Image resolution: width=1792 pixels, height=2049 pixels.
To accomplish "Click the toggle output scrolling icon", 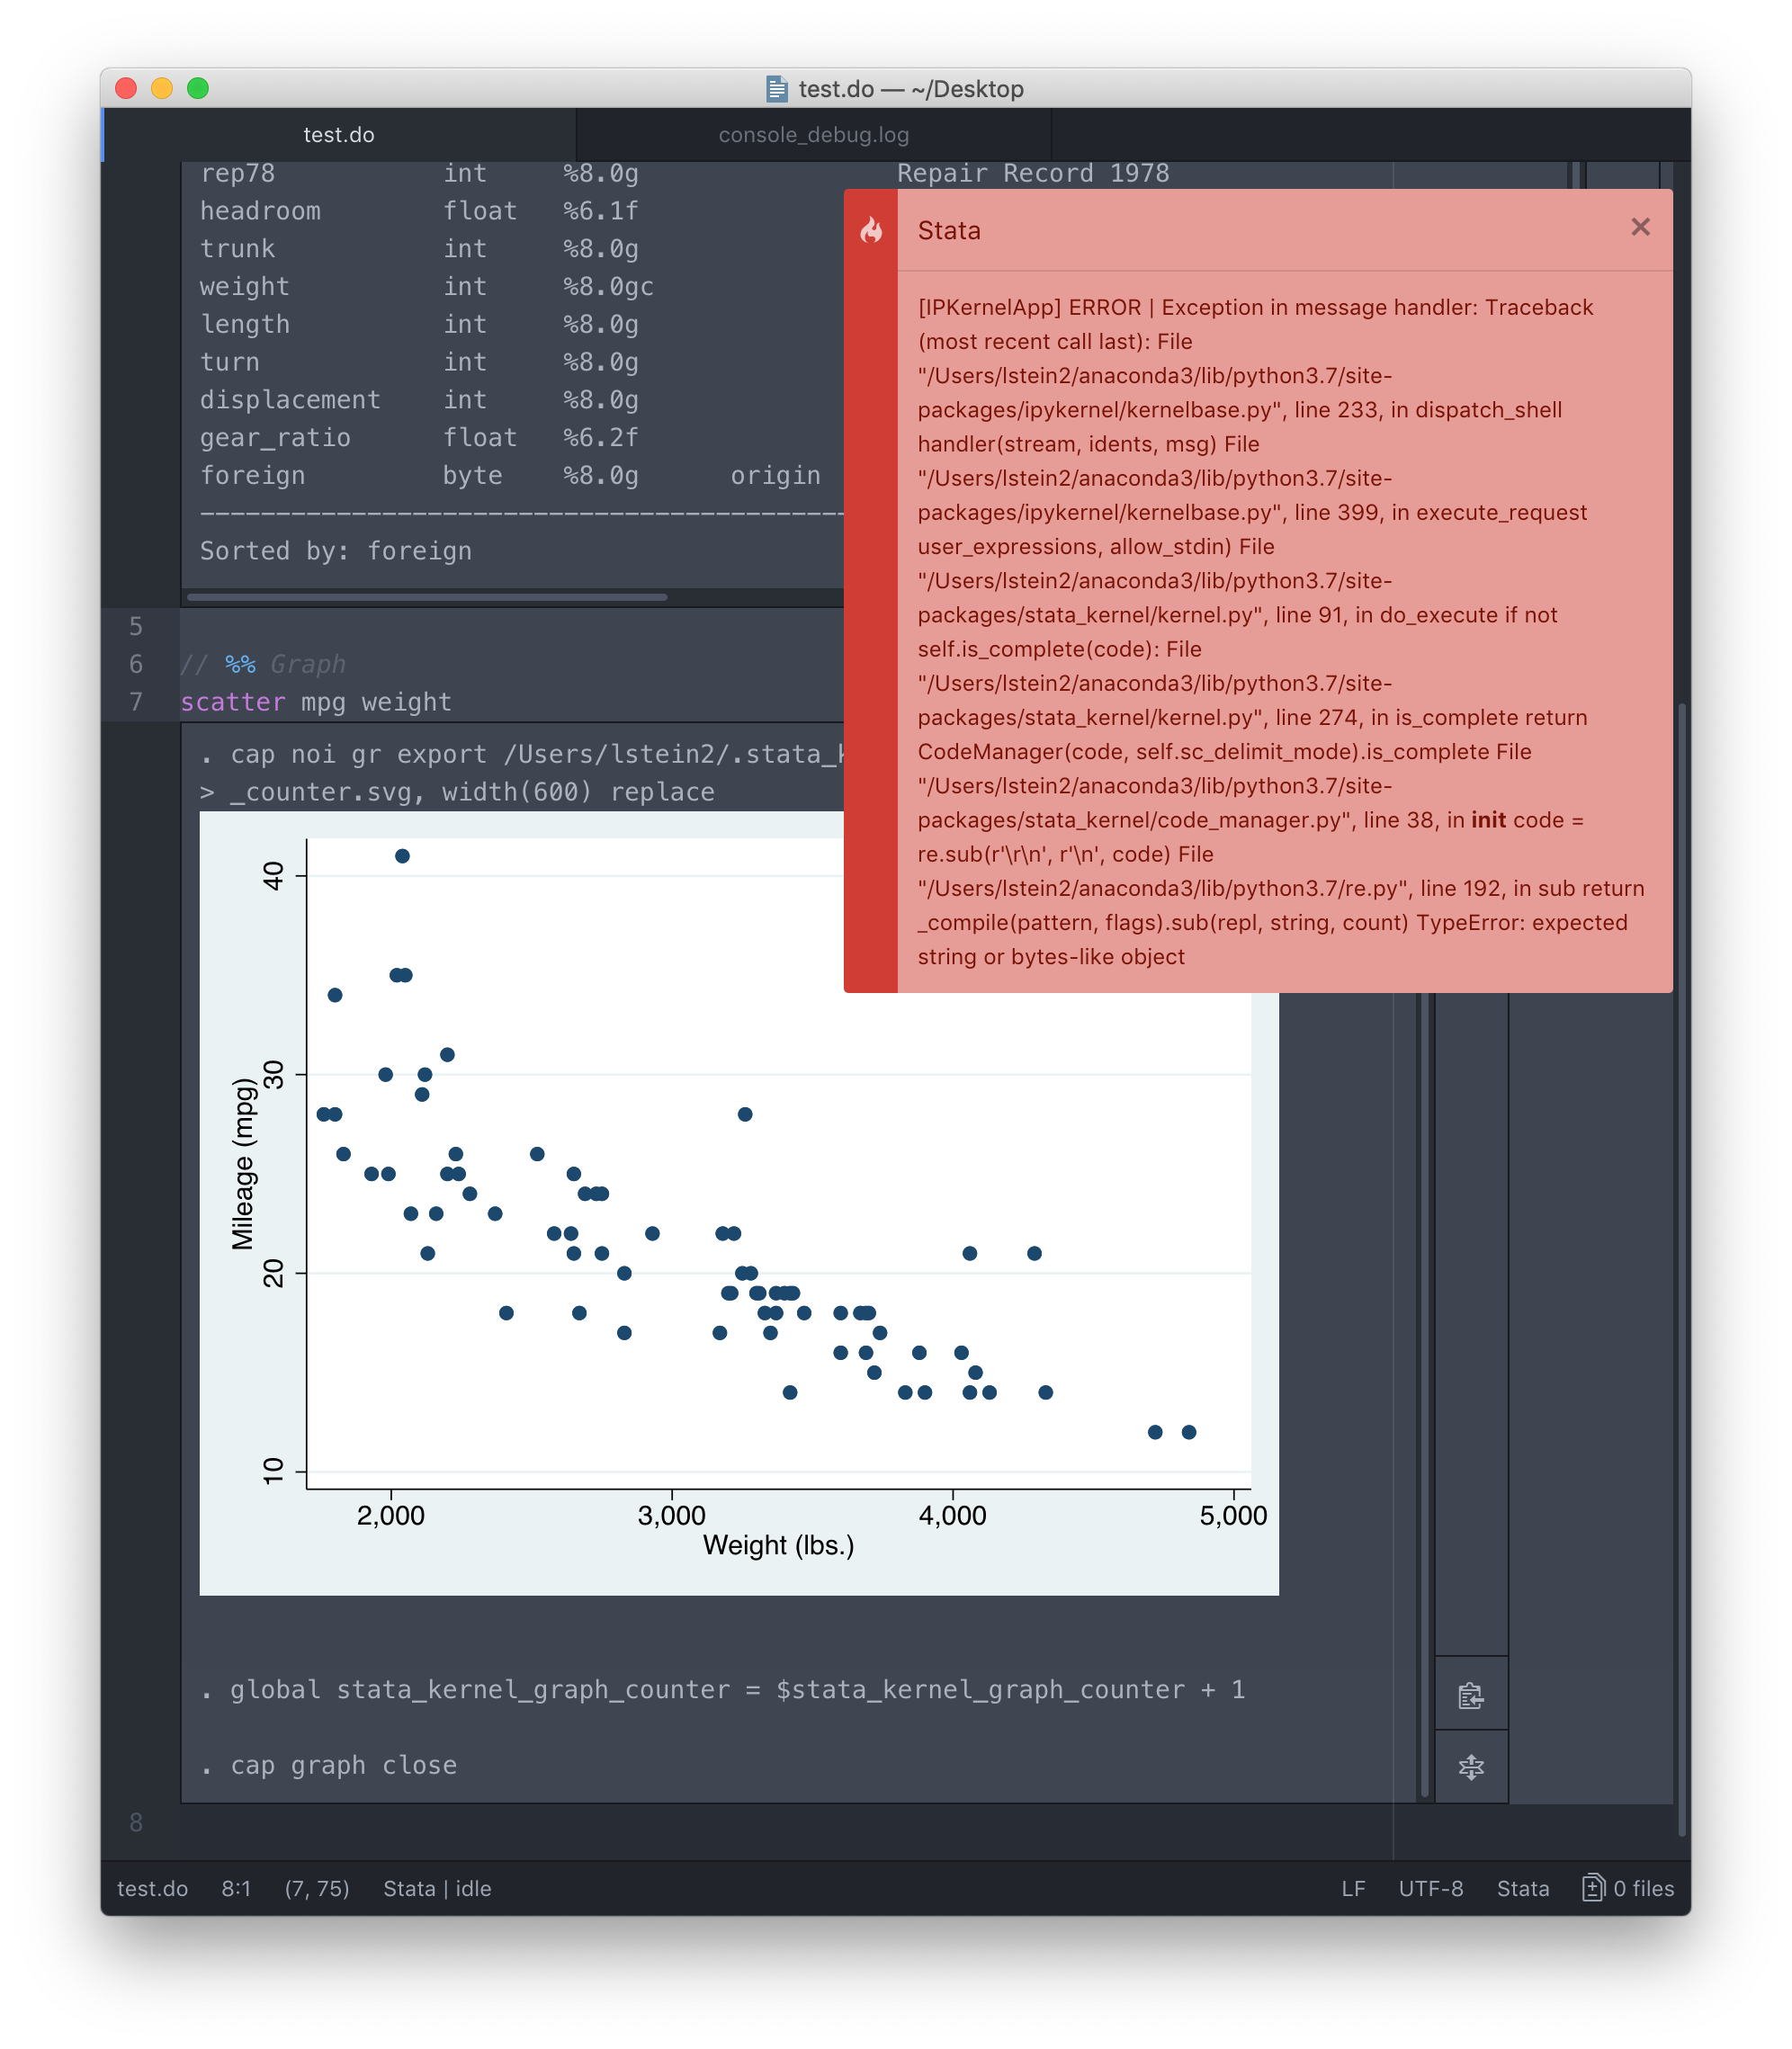I will (1471, 1767).
